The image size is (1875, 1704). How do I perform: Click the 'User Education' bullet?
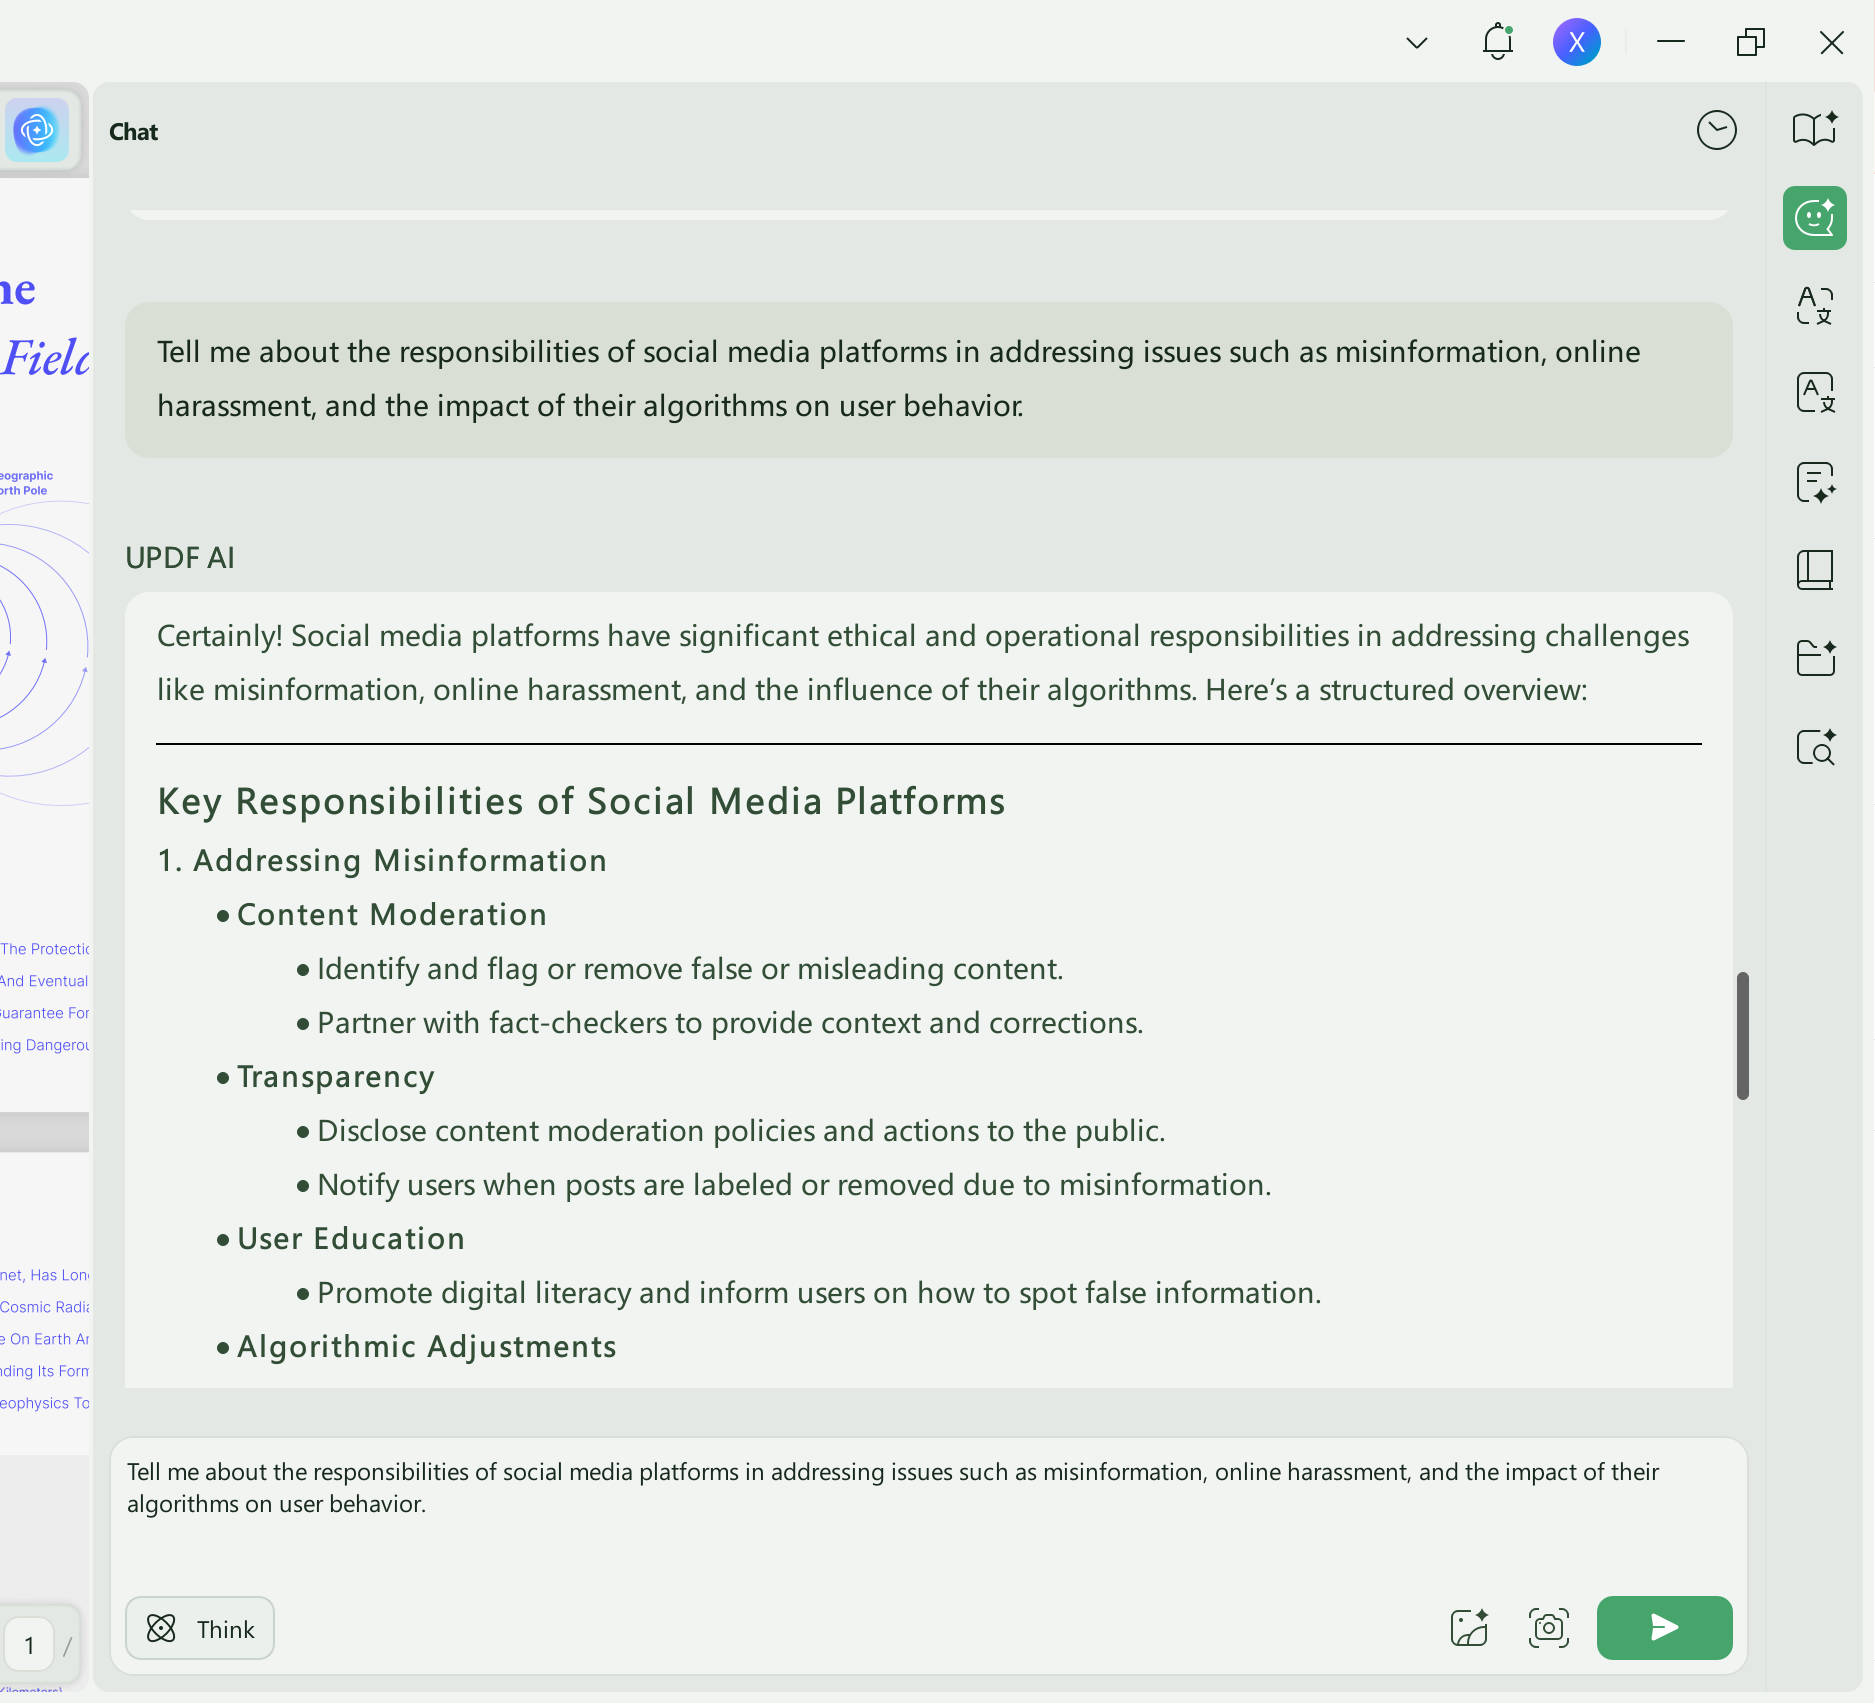pos(350,1238)
